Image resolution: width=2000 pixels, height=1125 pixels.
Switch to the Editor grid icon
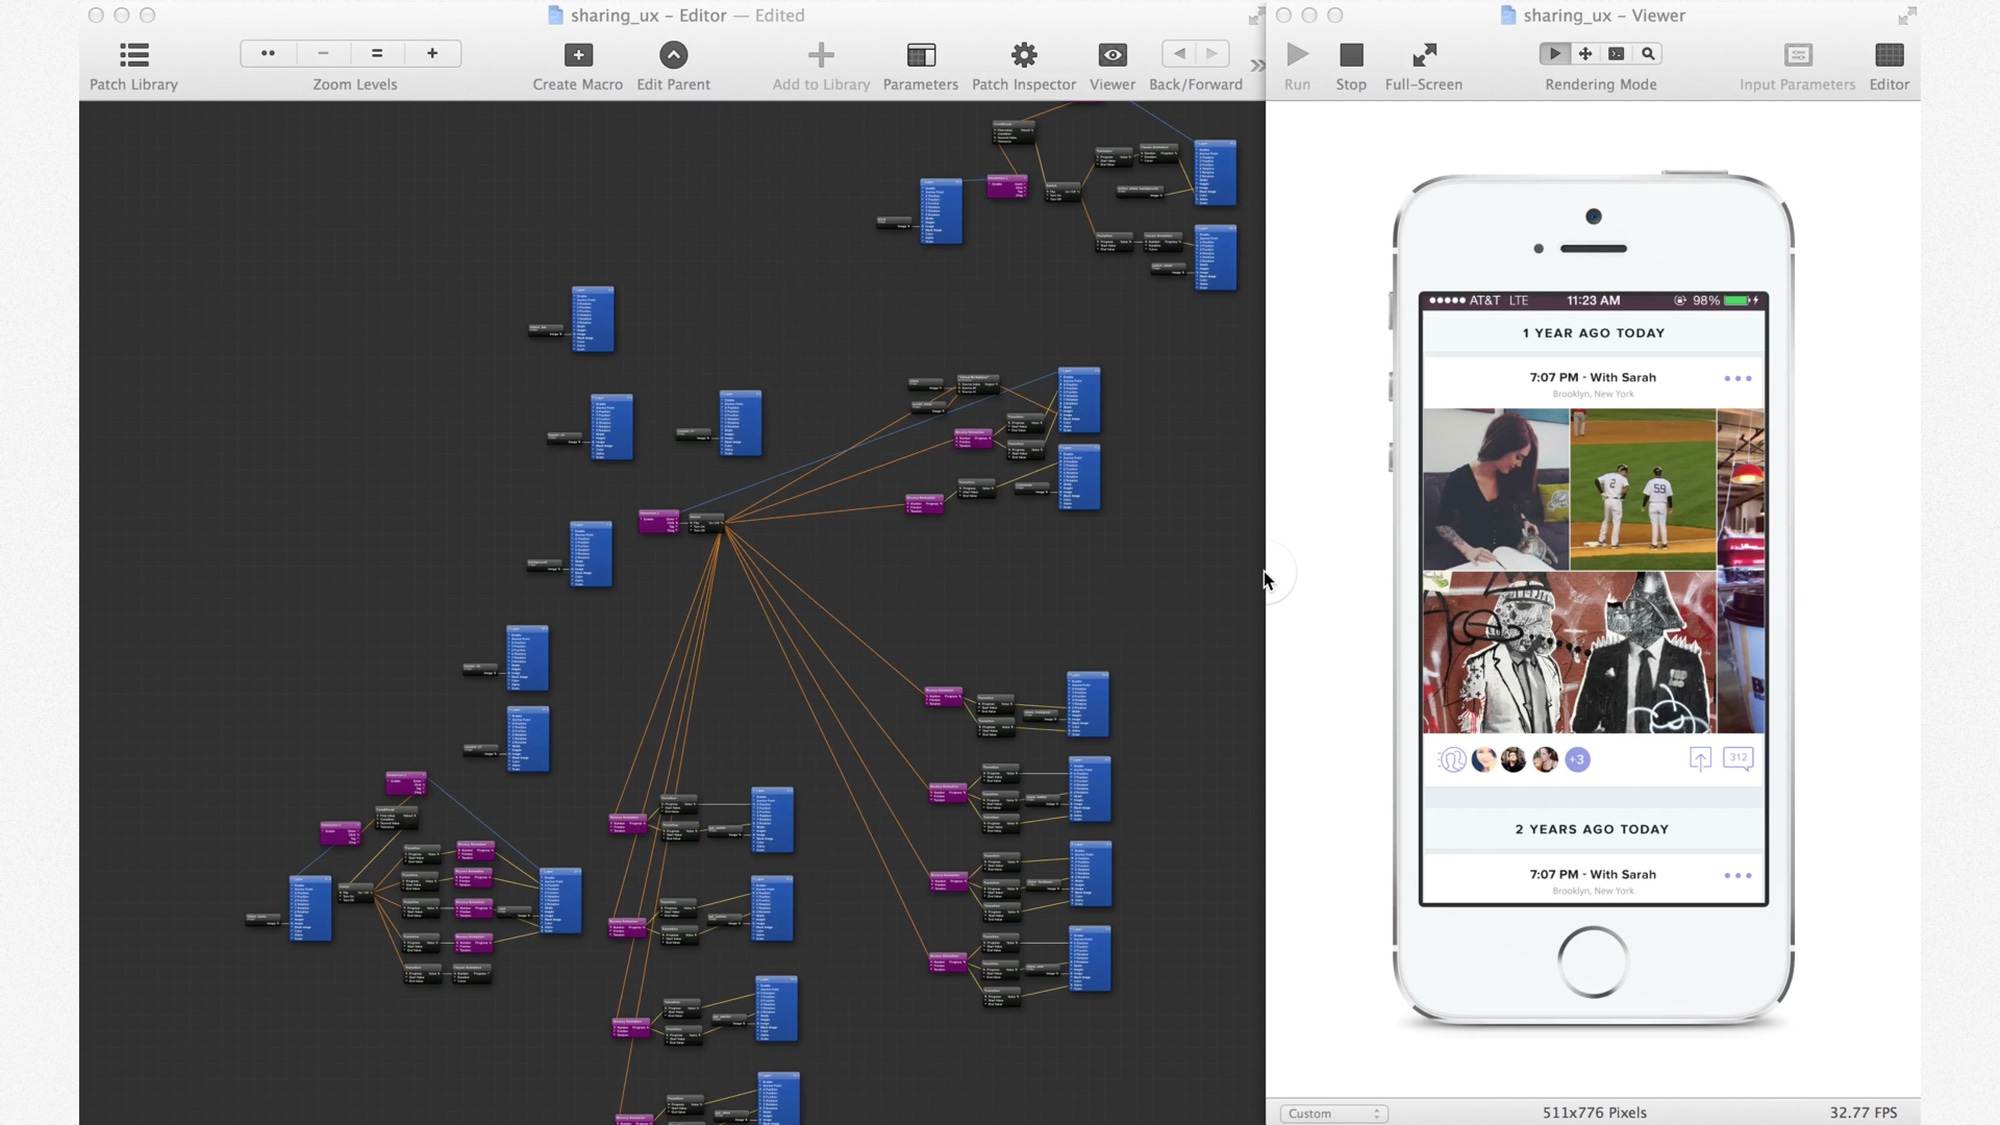pyautogui.click(x=1888, y=55)
